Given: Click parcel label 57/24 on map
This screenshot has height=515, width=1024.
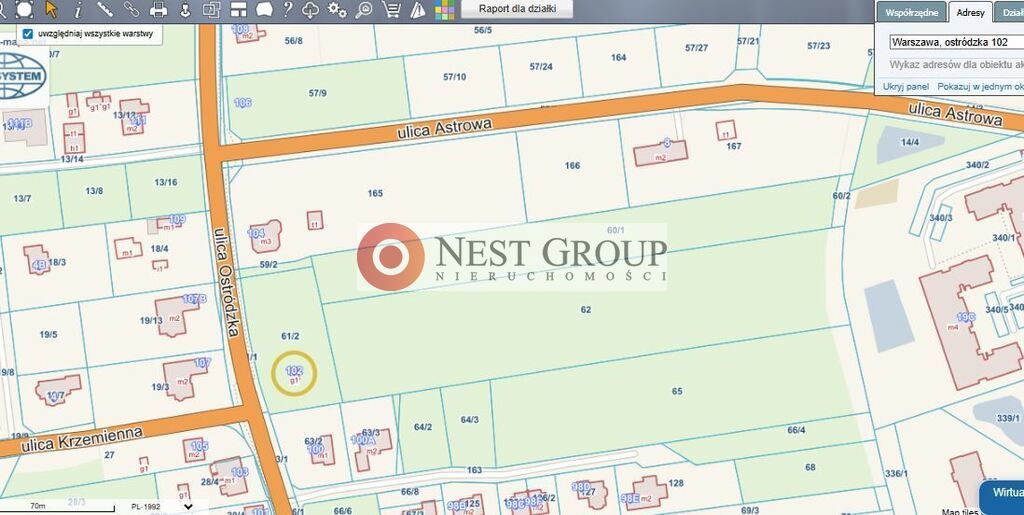Looking at the screenshot, I should click(x=541, y=67).
